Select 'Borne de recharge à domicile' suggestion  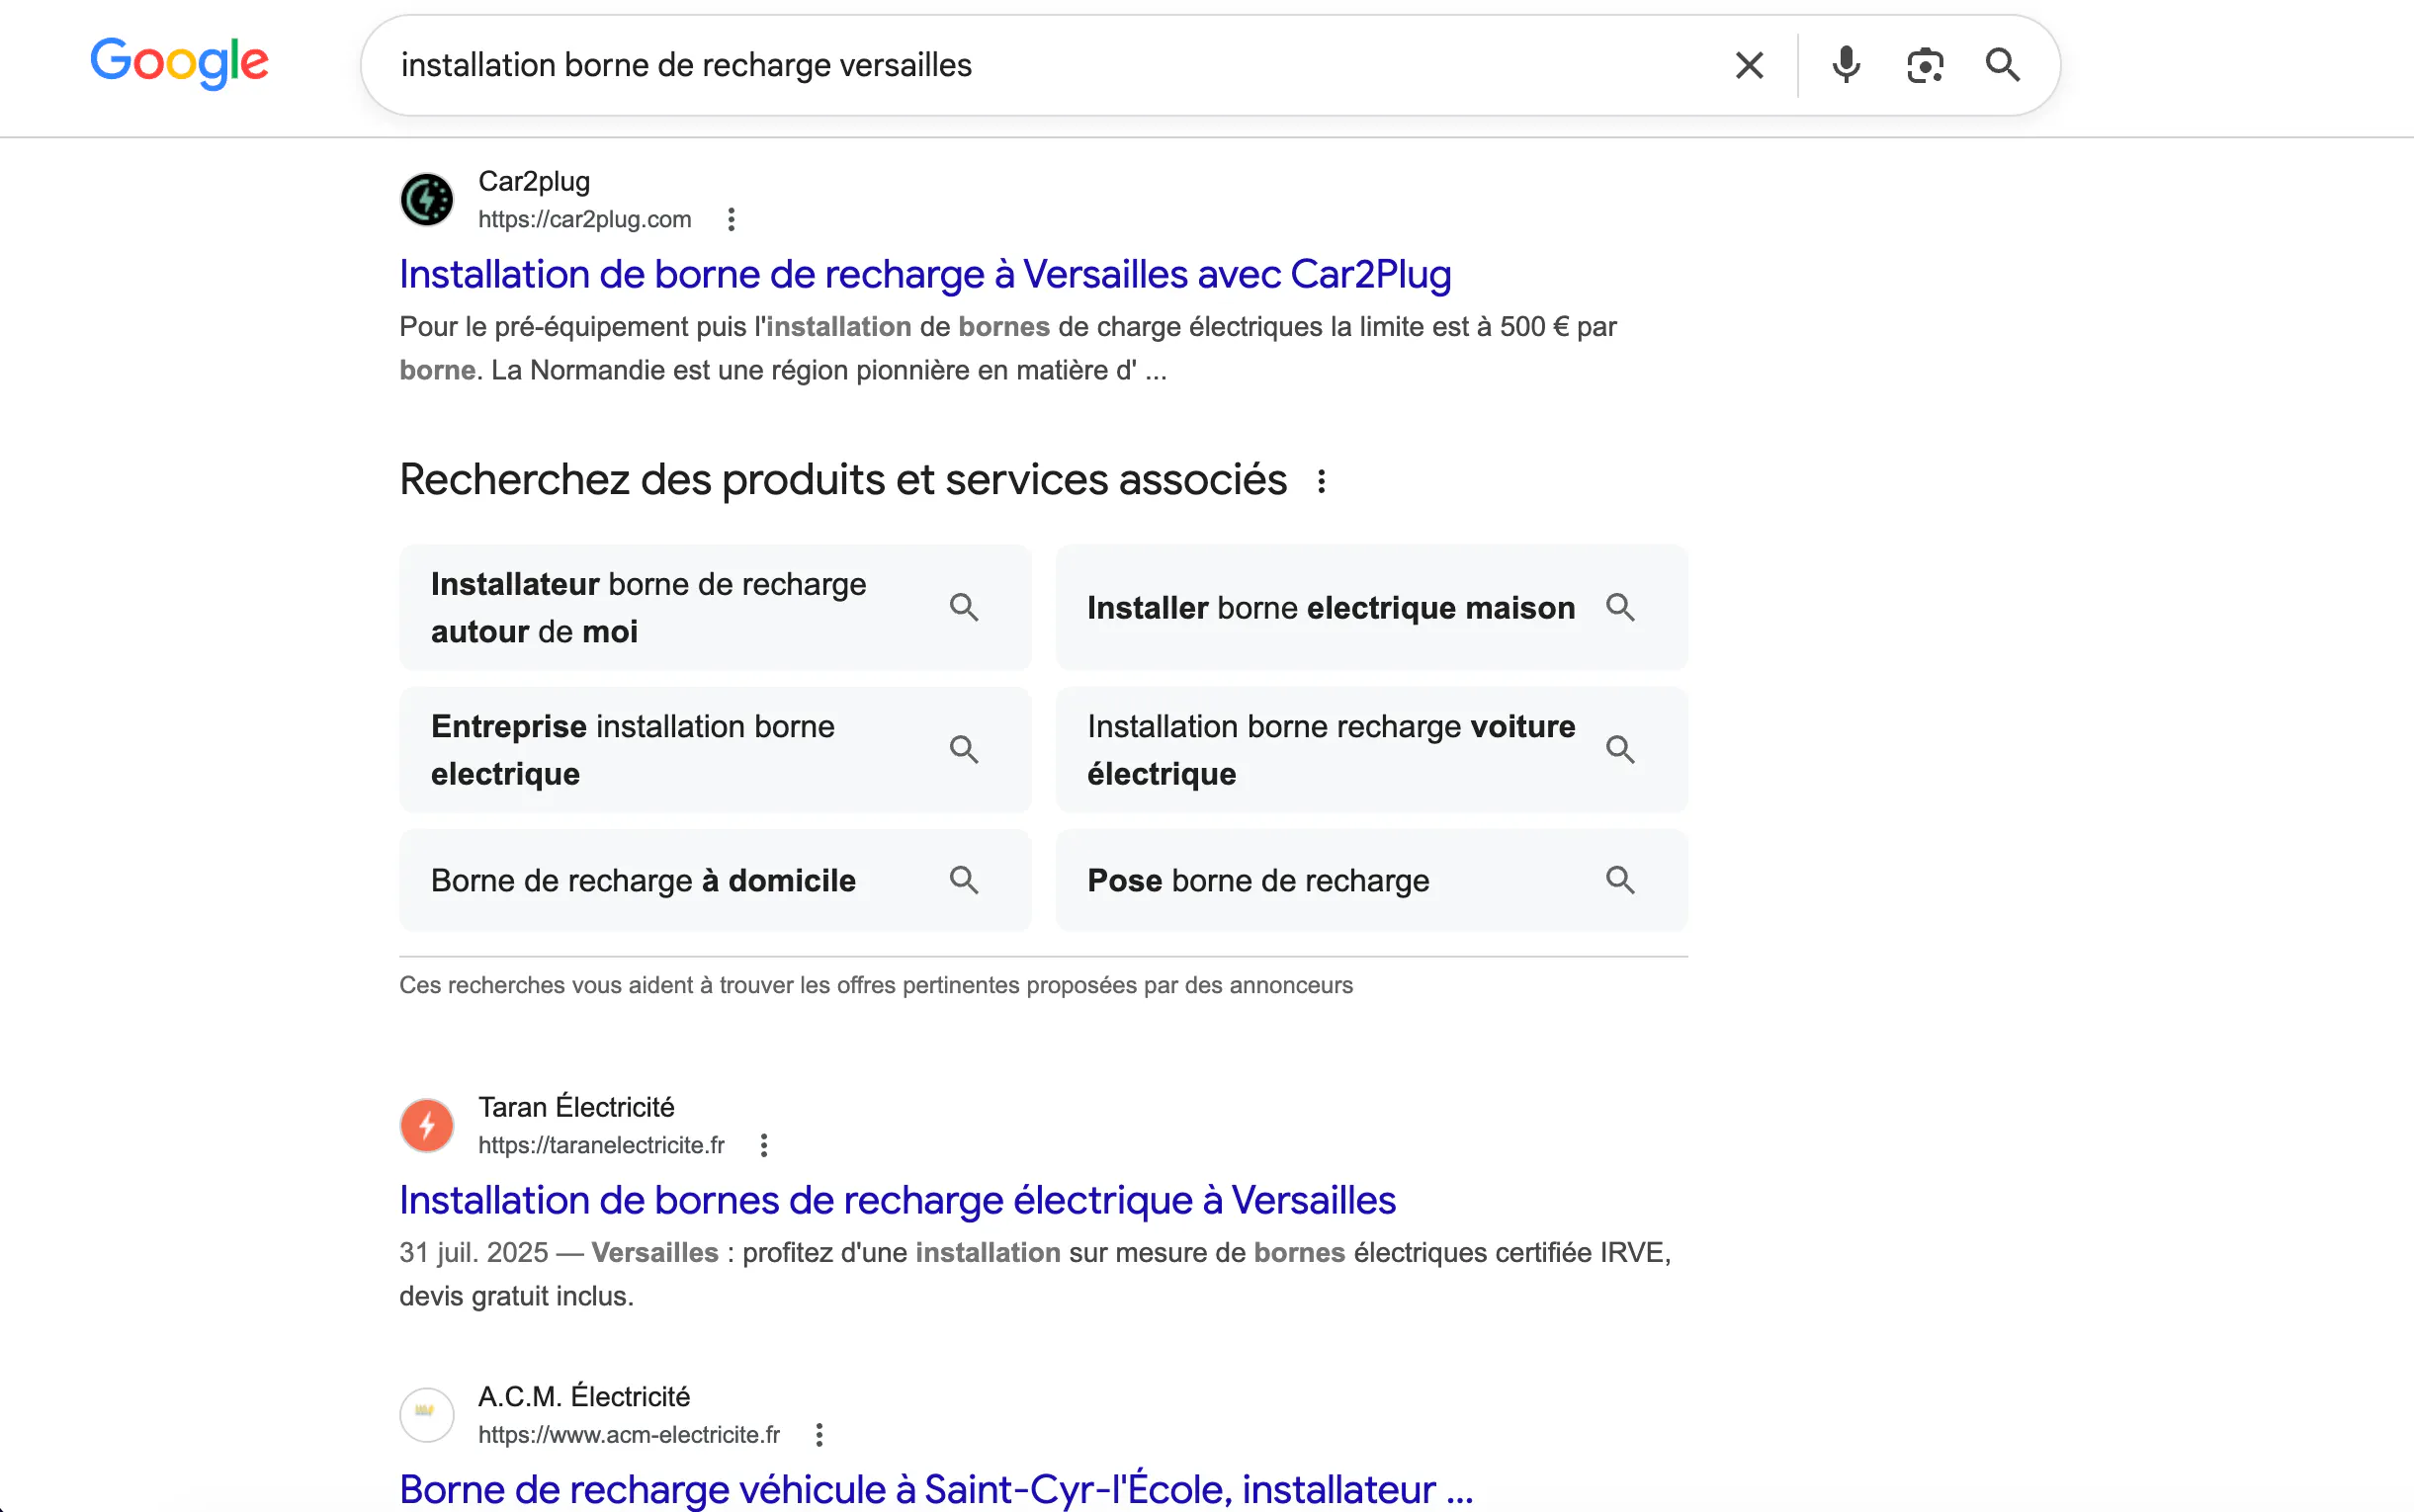click(x=715, y=880)
